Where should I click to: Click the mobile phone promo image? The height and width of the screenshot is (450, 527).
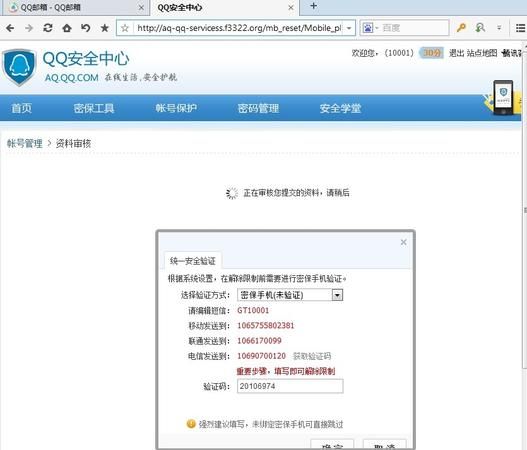pos(503,98)
